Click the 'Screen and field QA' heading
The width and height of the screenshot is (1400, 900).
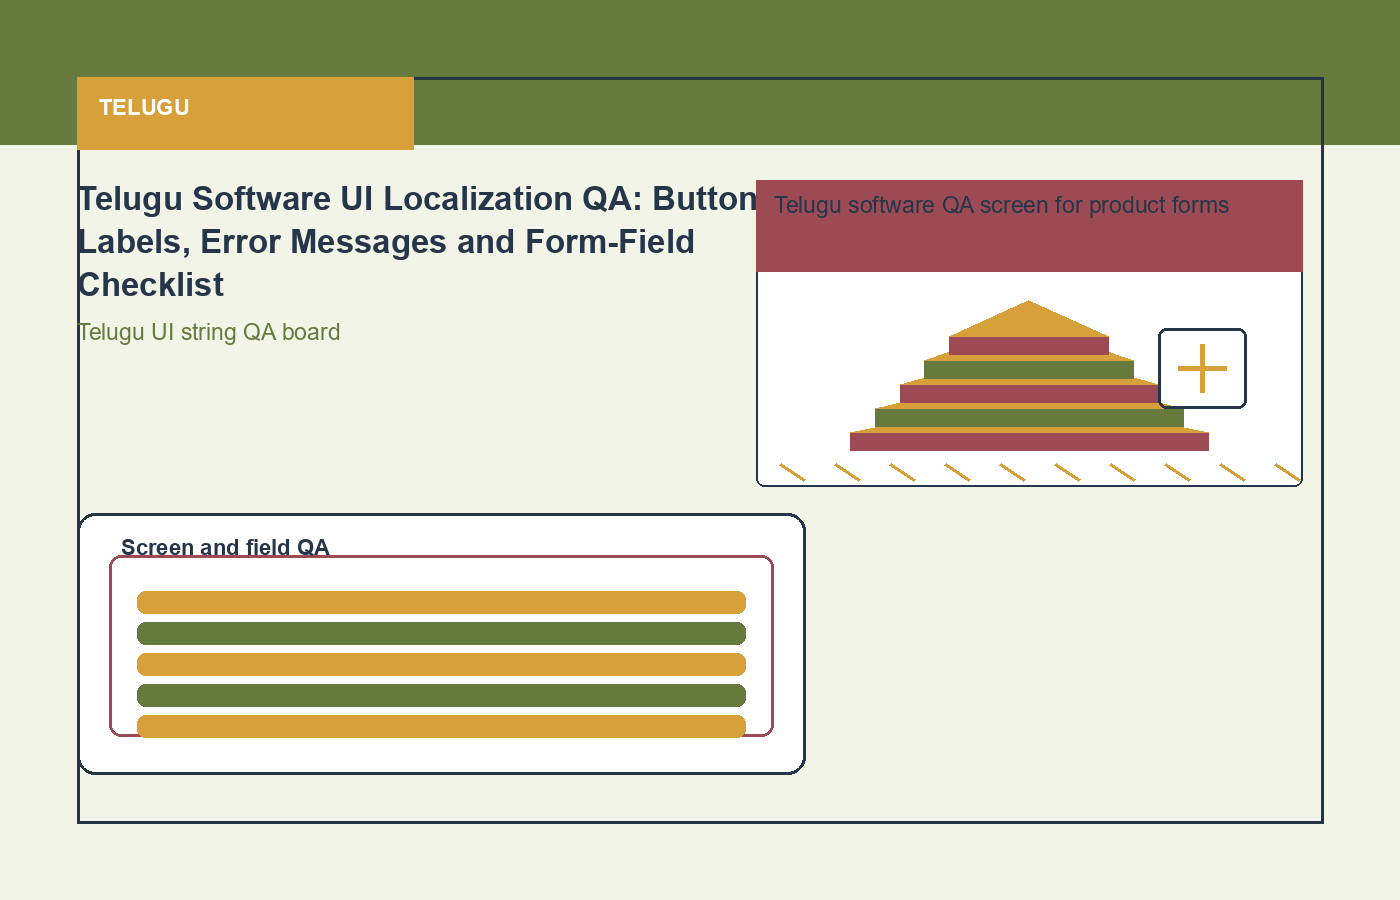tap(225, 547)
